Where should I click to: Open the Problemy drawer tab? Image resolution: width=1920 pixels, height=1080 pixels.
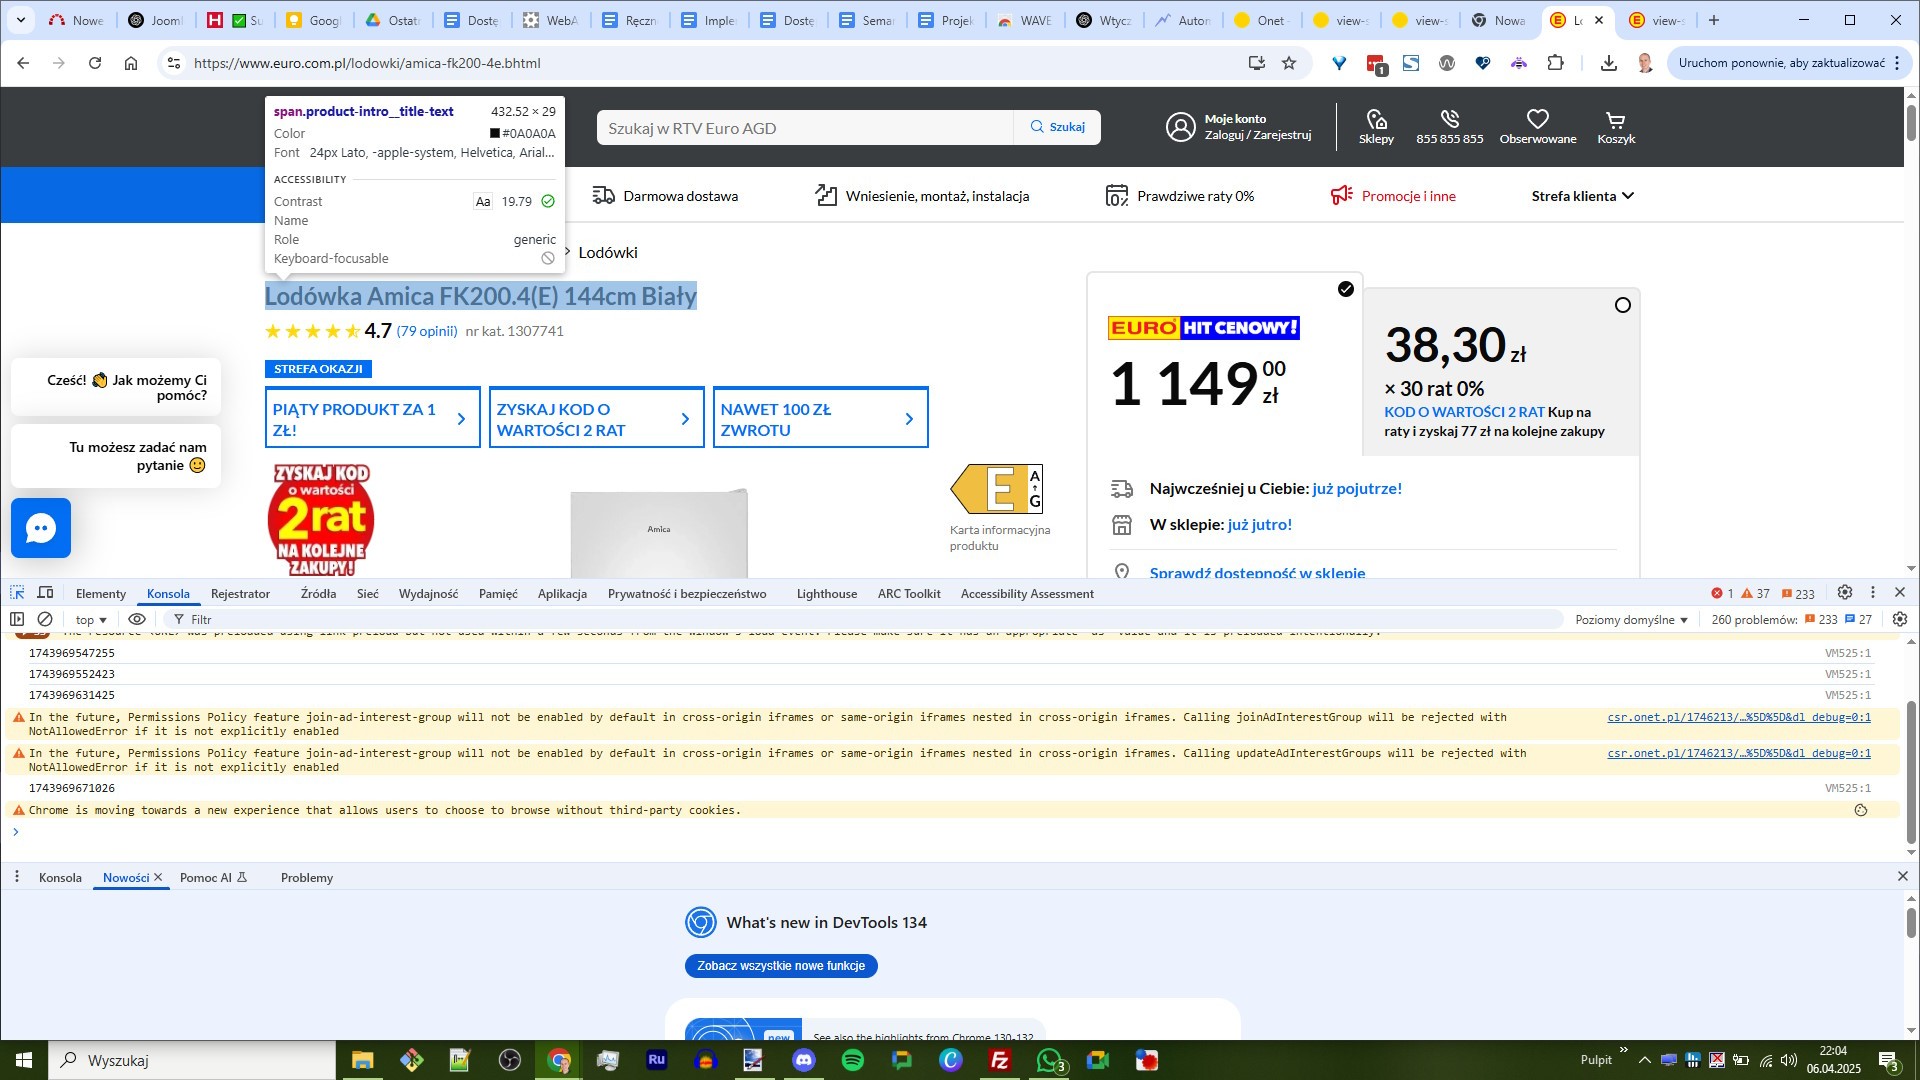pyautogui.click(x=307, y=878)
